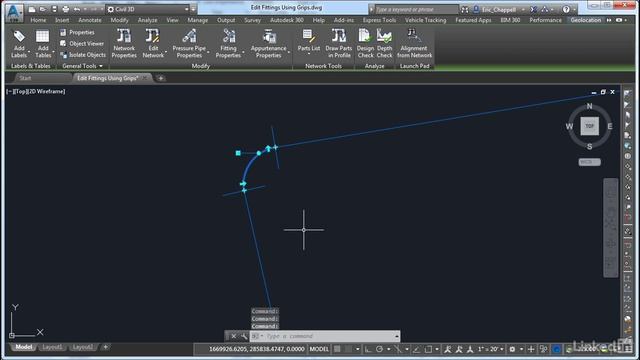Click the Help question mark icon
The height and width of the screenshot is (360, 640).
coord(566,9)
